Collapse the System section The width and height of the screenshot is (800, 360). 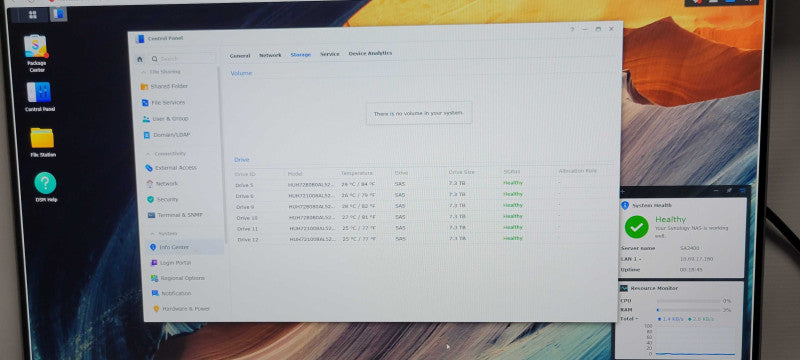click(152, 233)
